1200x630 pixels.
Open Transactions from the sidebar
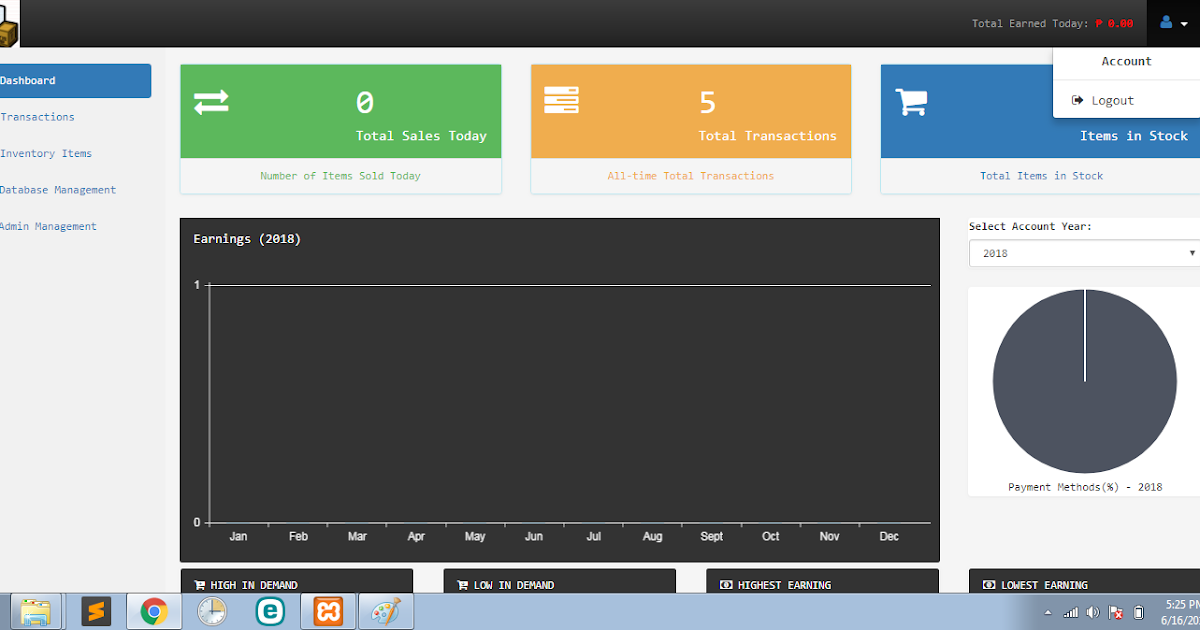[x=38, y=117]
